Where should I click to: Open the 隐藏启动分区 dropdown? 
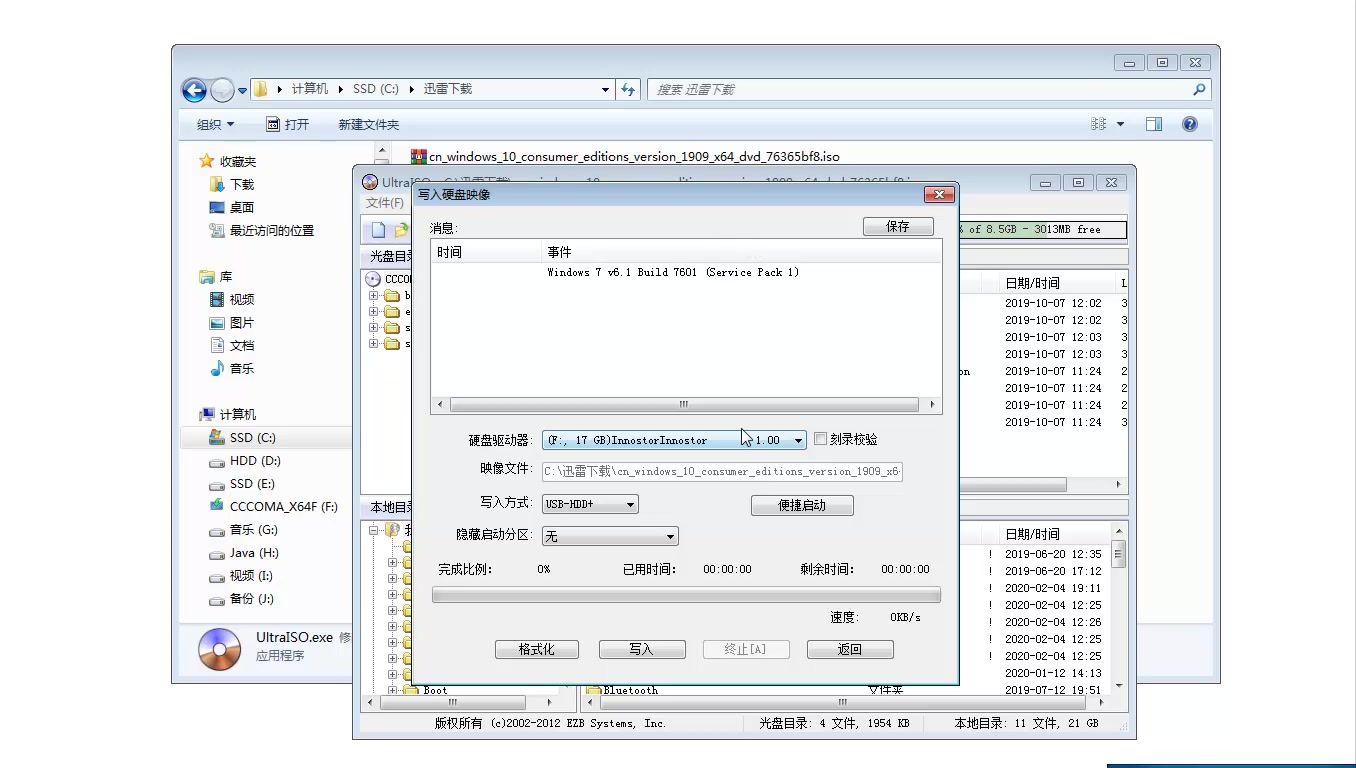[610, 537]
